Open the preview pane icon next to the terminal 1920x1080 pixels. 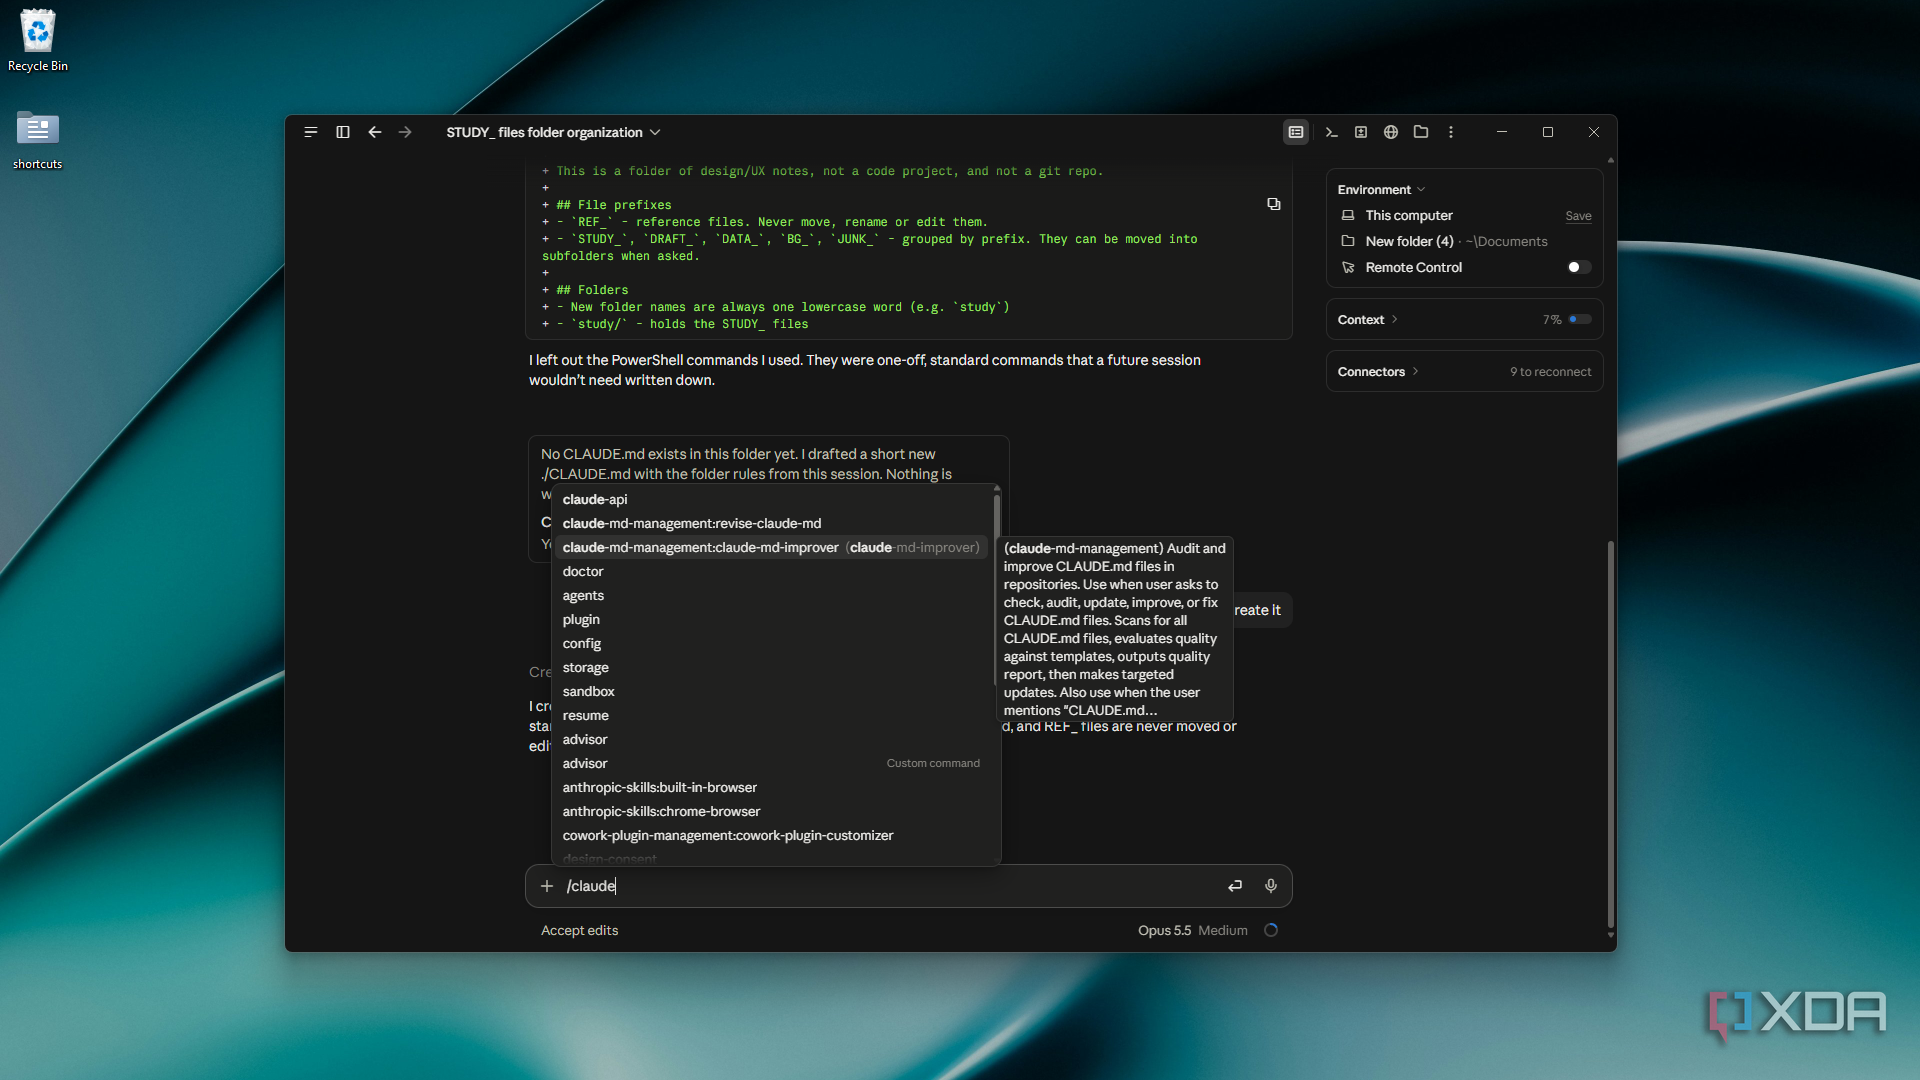click(x=1361, y=132)
